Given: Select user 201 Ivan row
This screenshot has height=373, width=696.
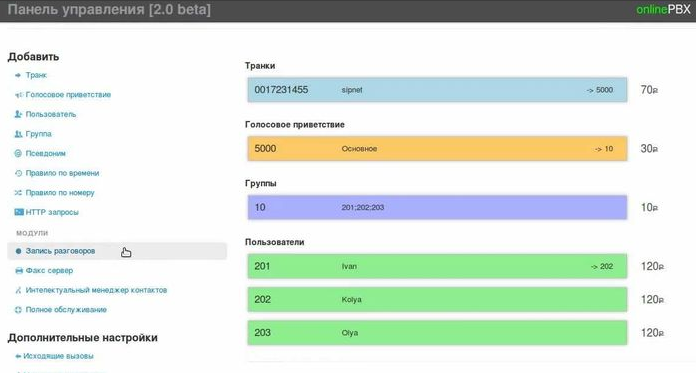Looking at the screenshot, I should pos(437,266).
